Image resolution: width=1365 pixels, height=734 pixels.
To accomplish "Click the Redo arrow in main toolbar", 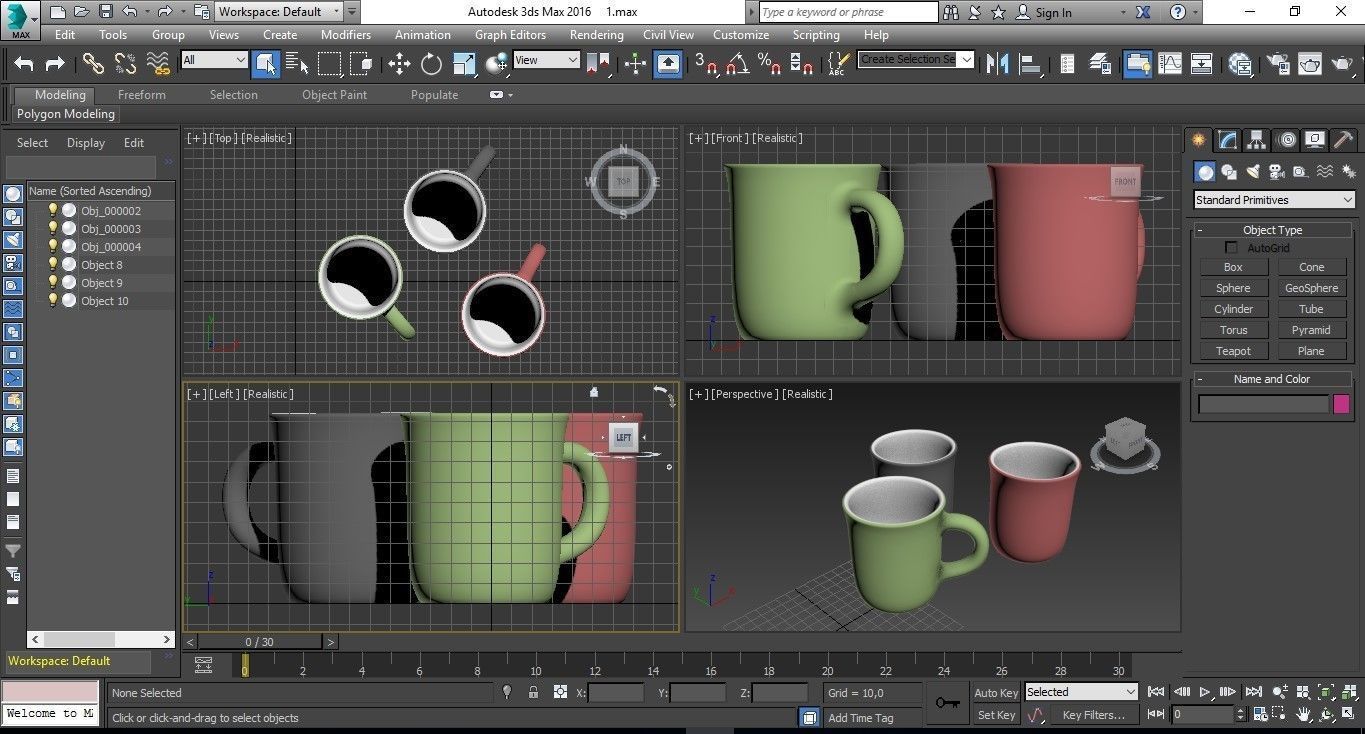I will coord(55,64).
